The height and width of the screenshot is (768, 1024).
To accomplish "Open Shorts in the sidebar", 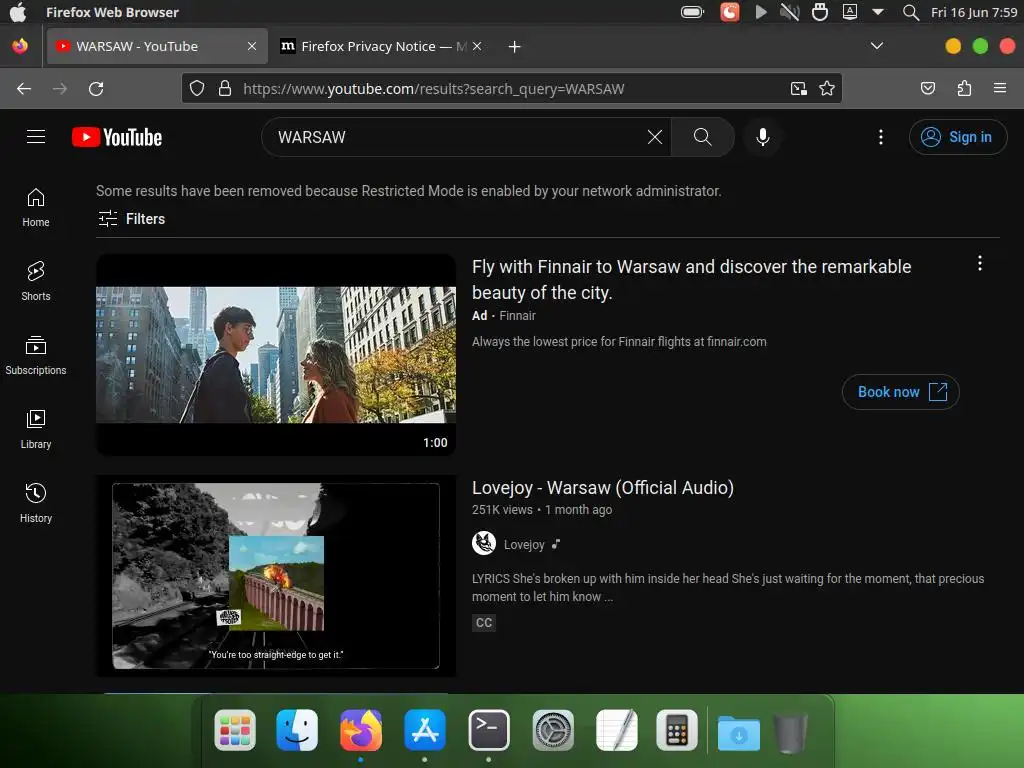I will pos(36,281).
